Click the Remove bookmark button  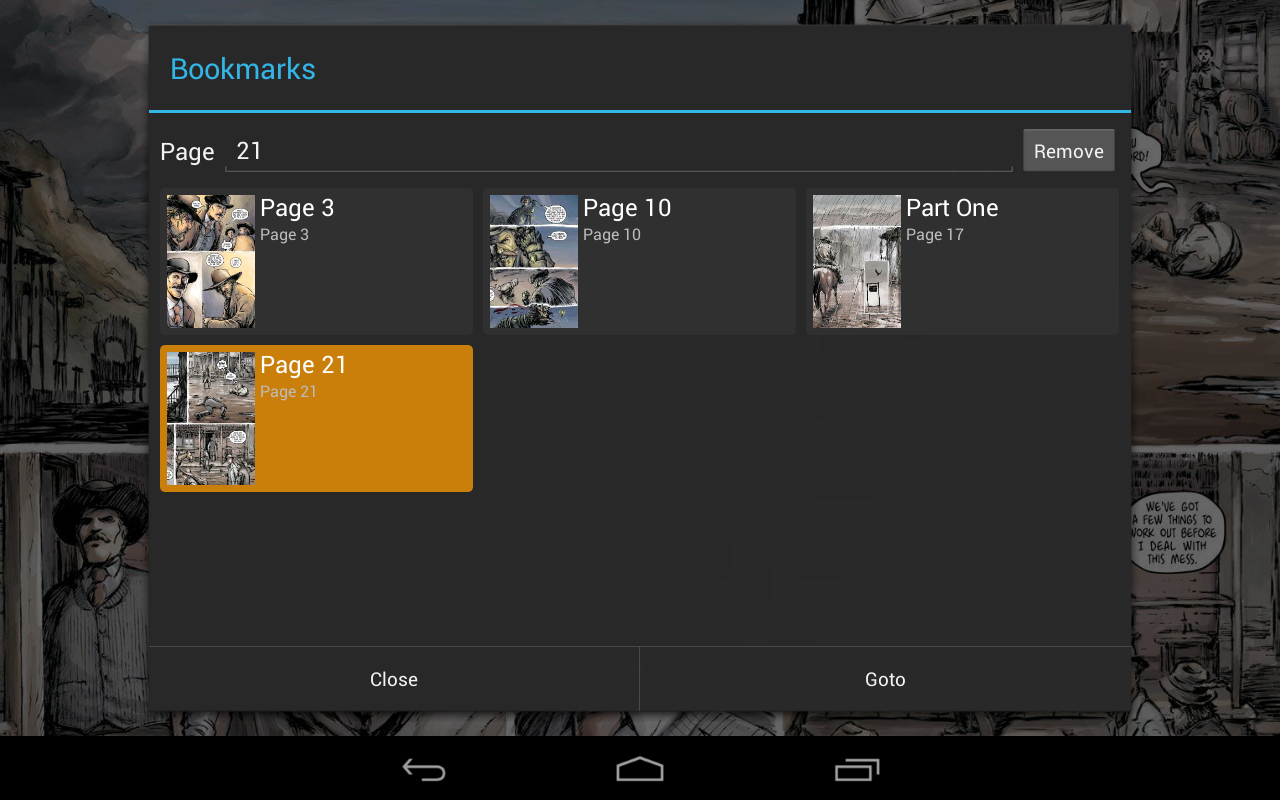coord(1069,151)
